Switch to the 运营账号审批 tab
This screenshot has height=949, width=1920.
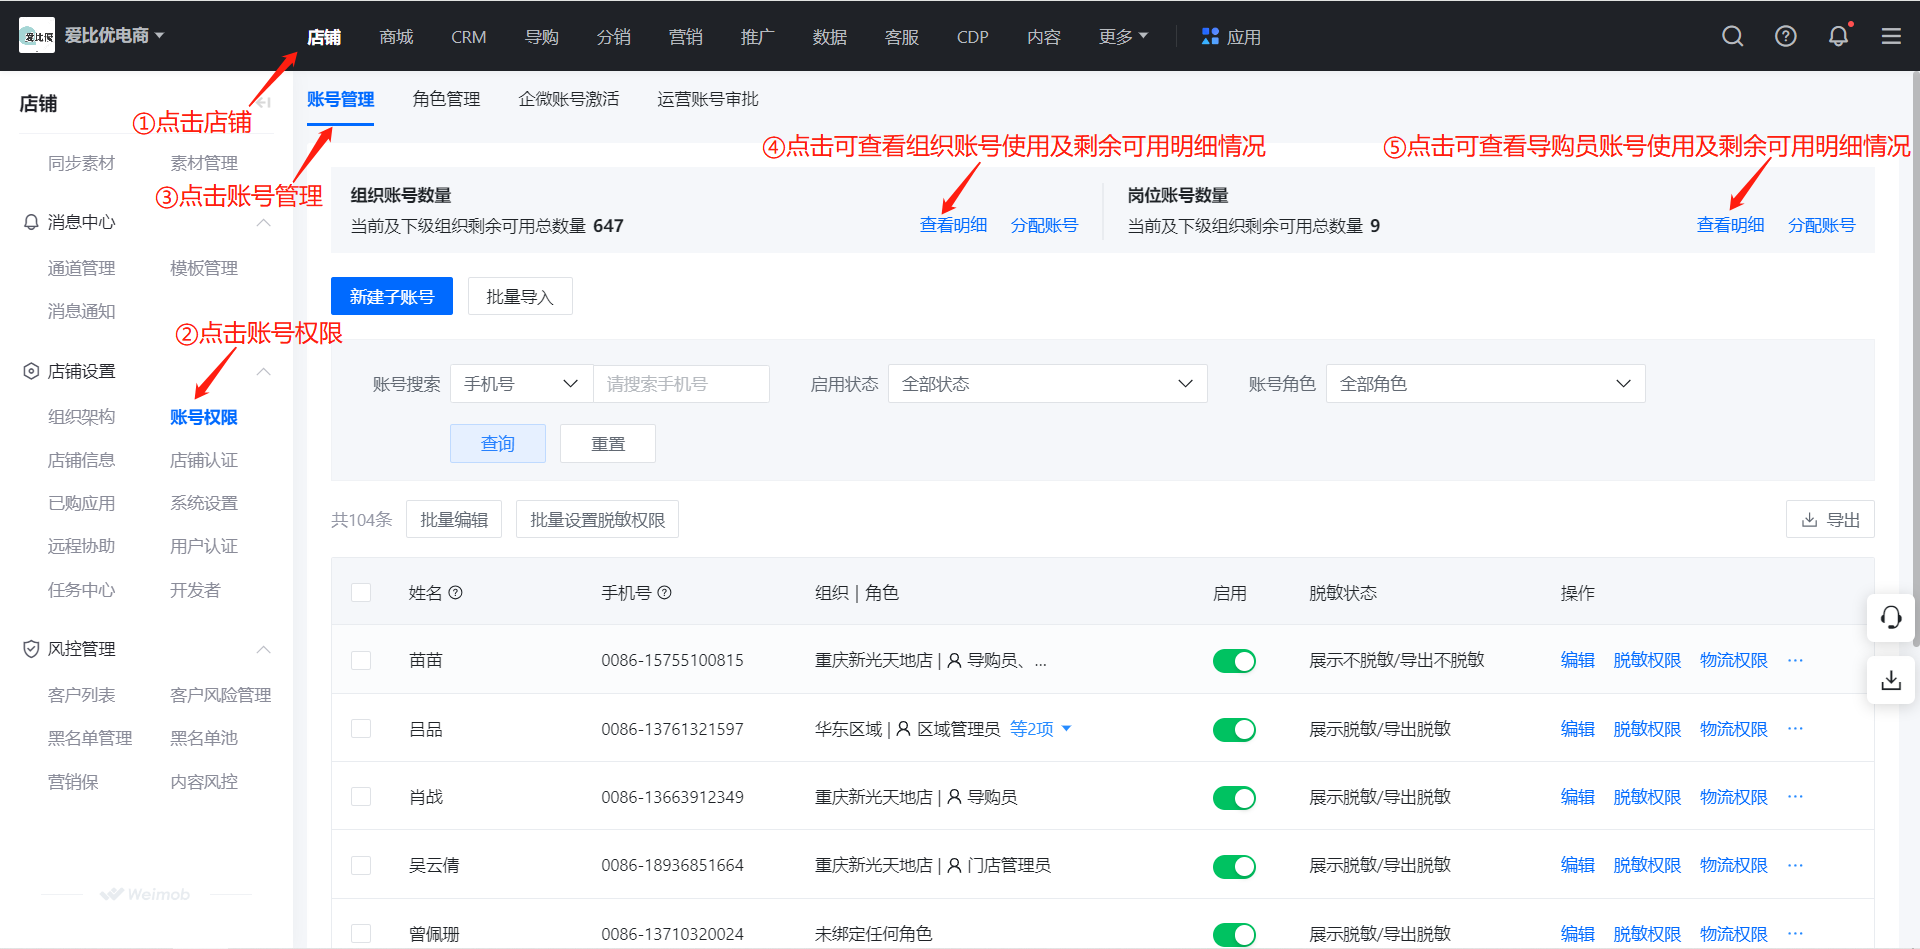pos(707,99)
